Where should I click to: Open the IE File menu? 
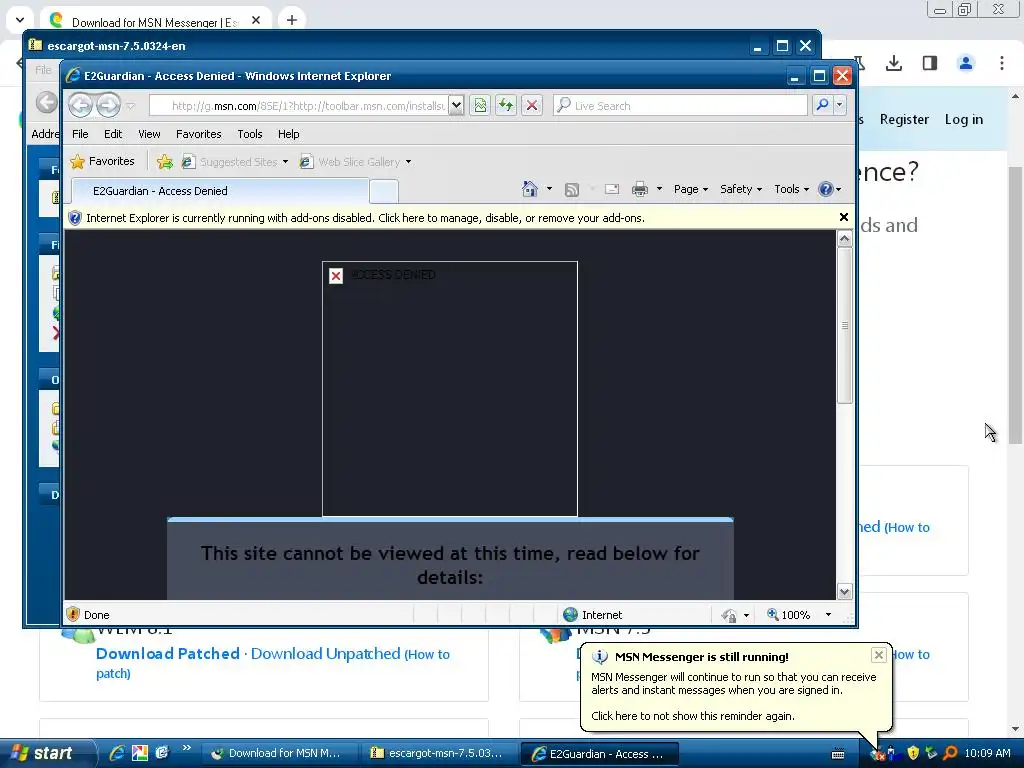coord(80,134)
